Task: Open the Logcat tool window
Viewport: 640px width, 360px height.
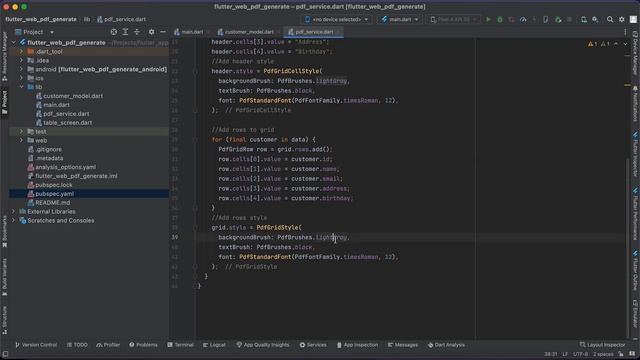Action: pos(214,345)
